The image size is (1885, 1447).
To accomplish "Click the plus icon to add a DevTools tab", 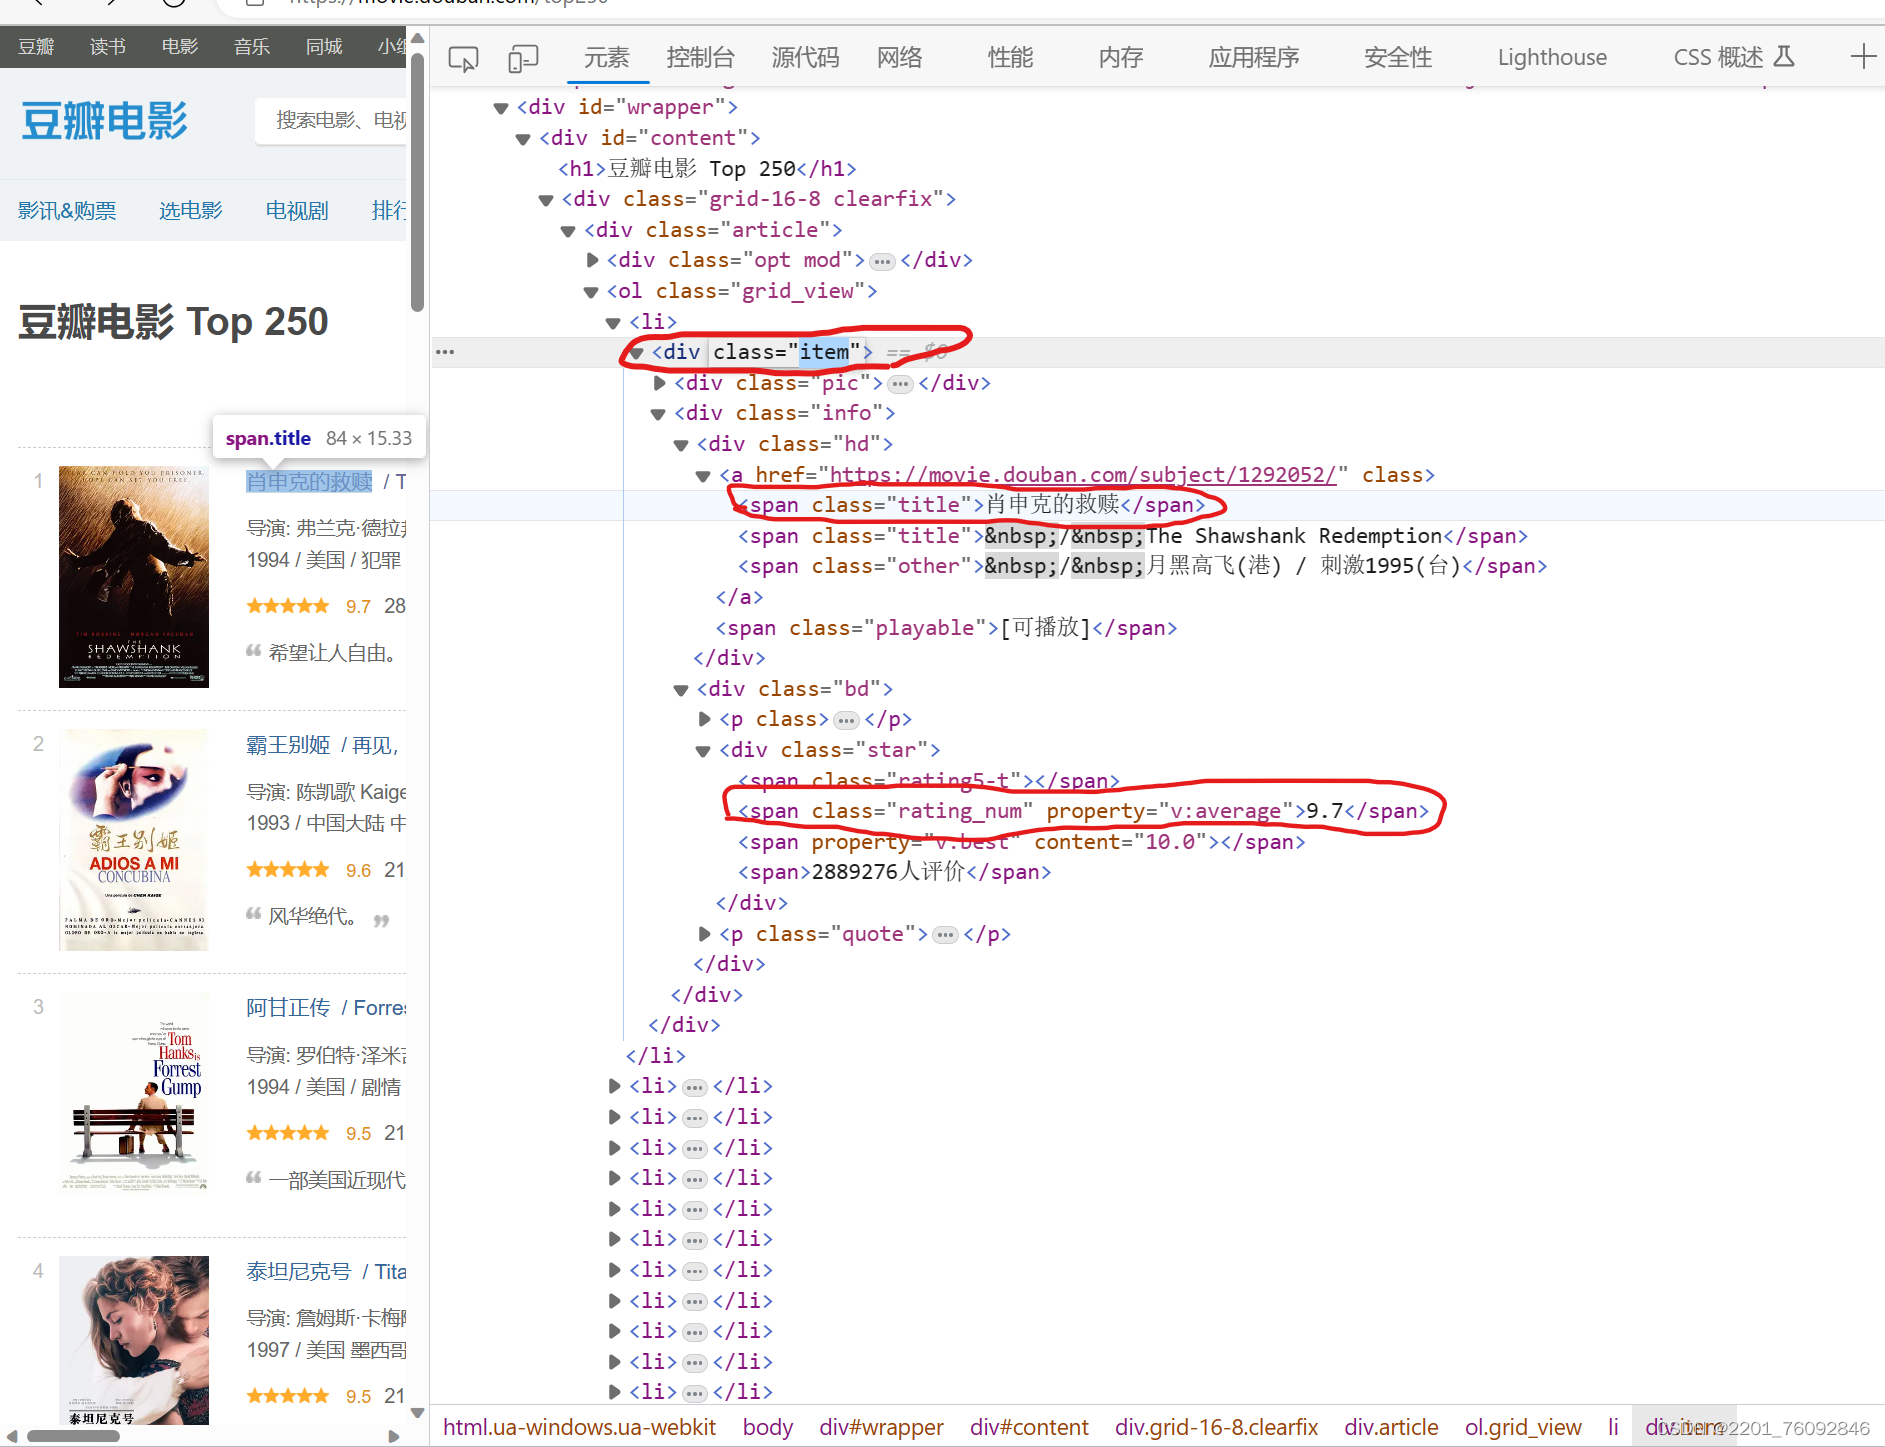I will (x=1862, y=57).
